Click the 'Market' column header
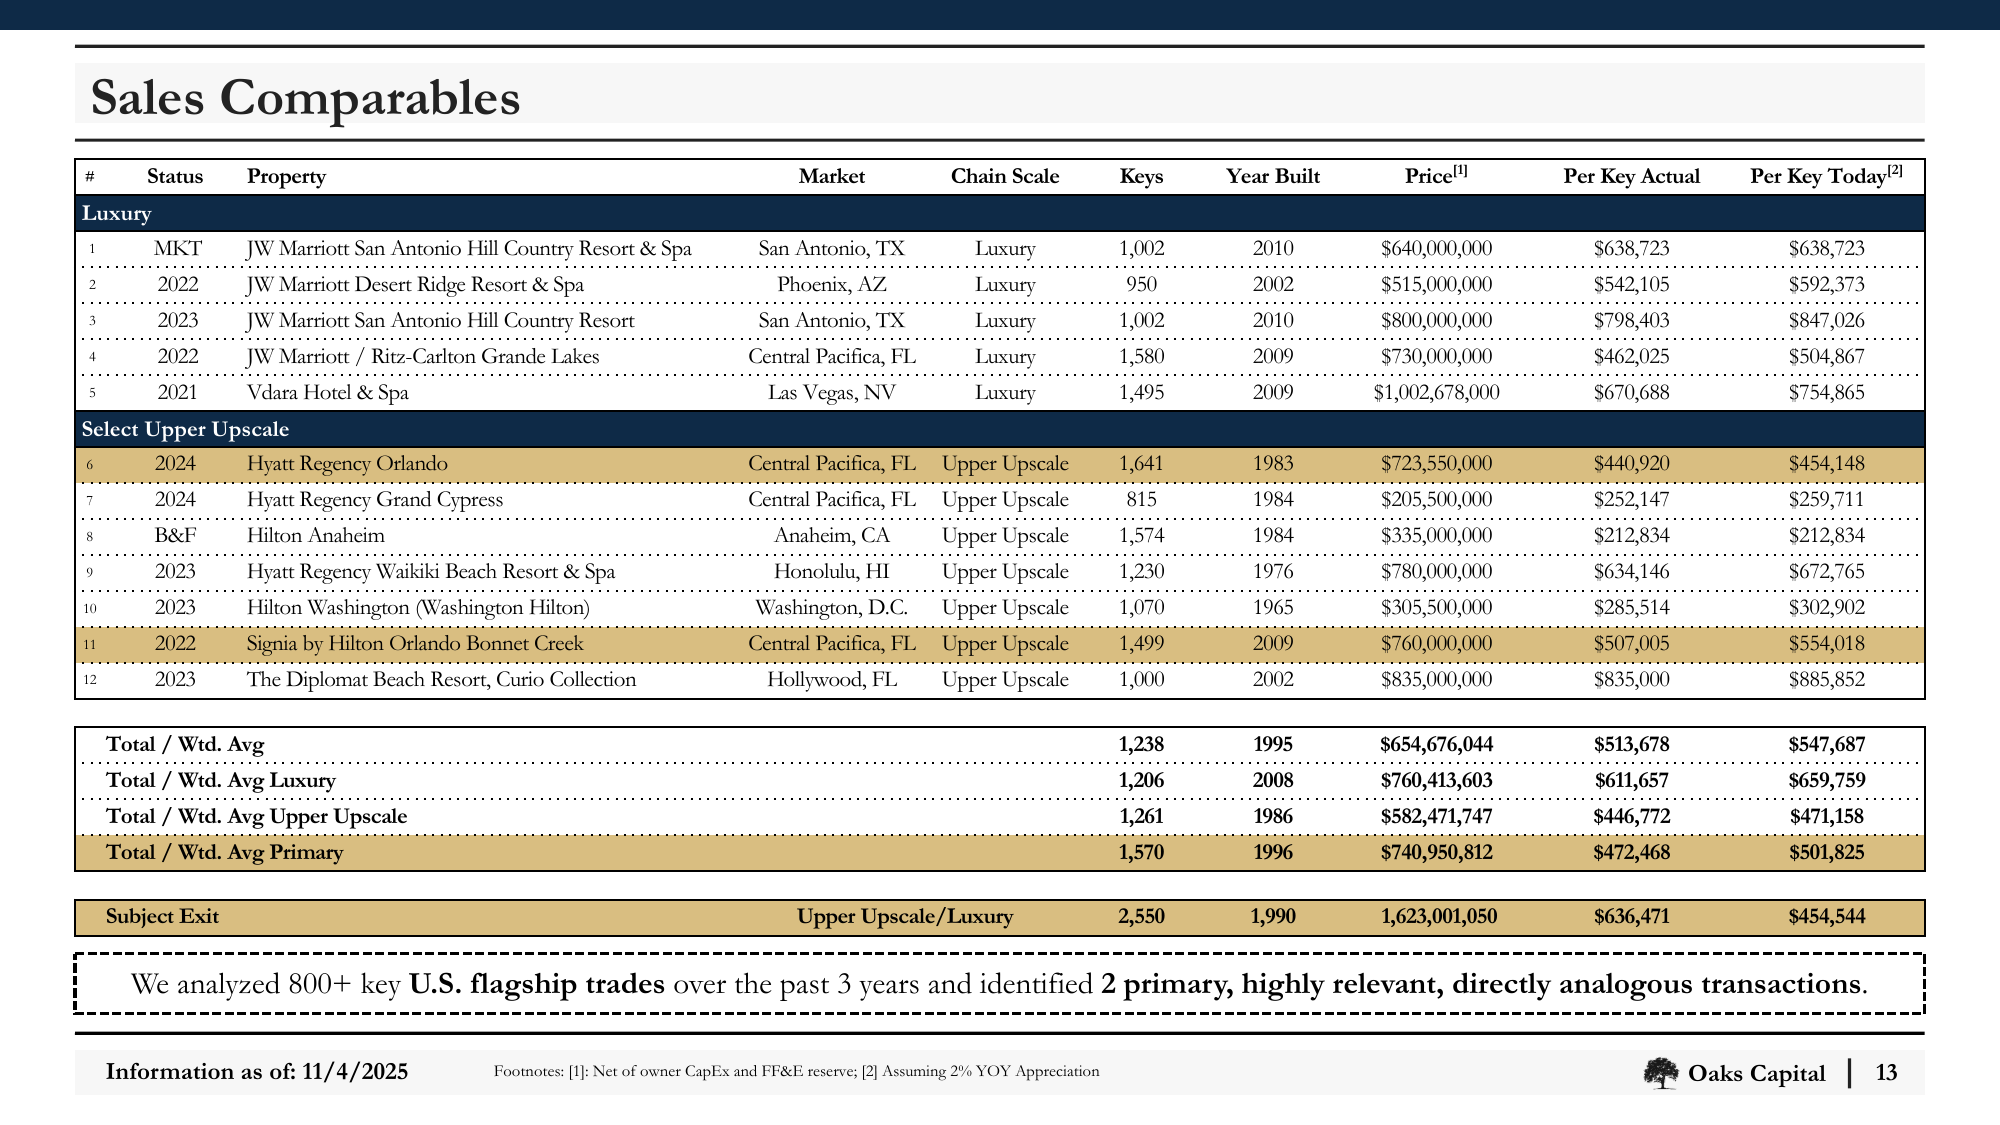2000x1125 pixels. coord(832,176)
